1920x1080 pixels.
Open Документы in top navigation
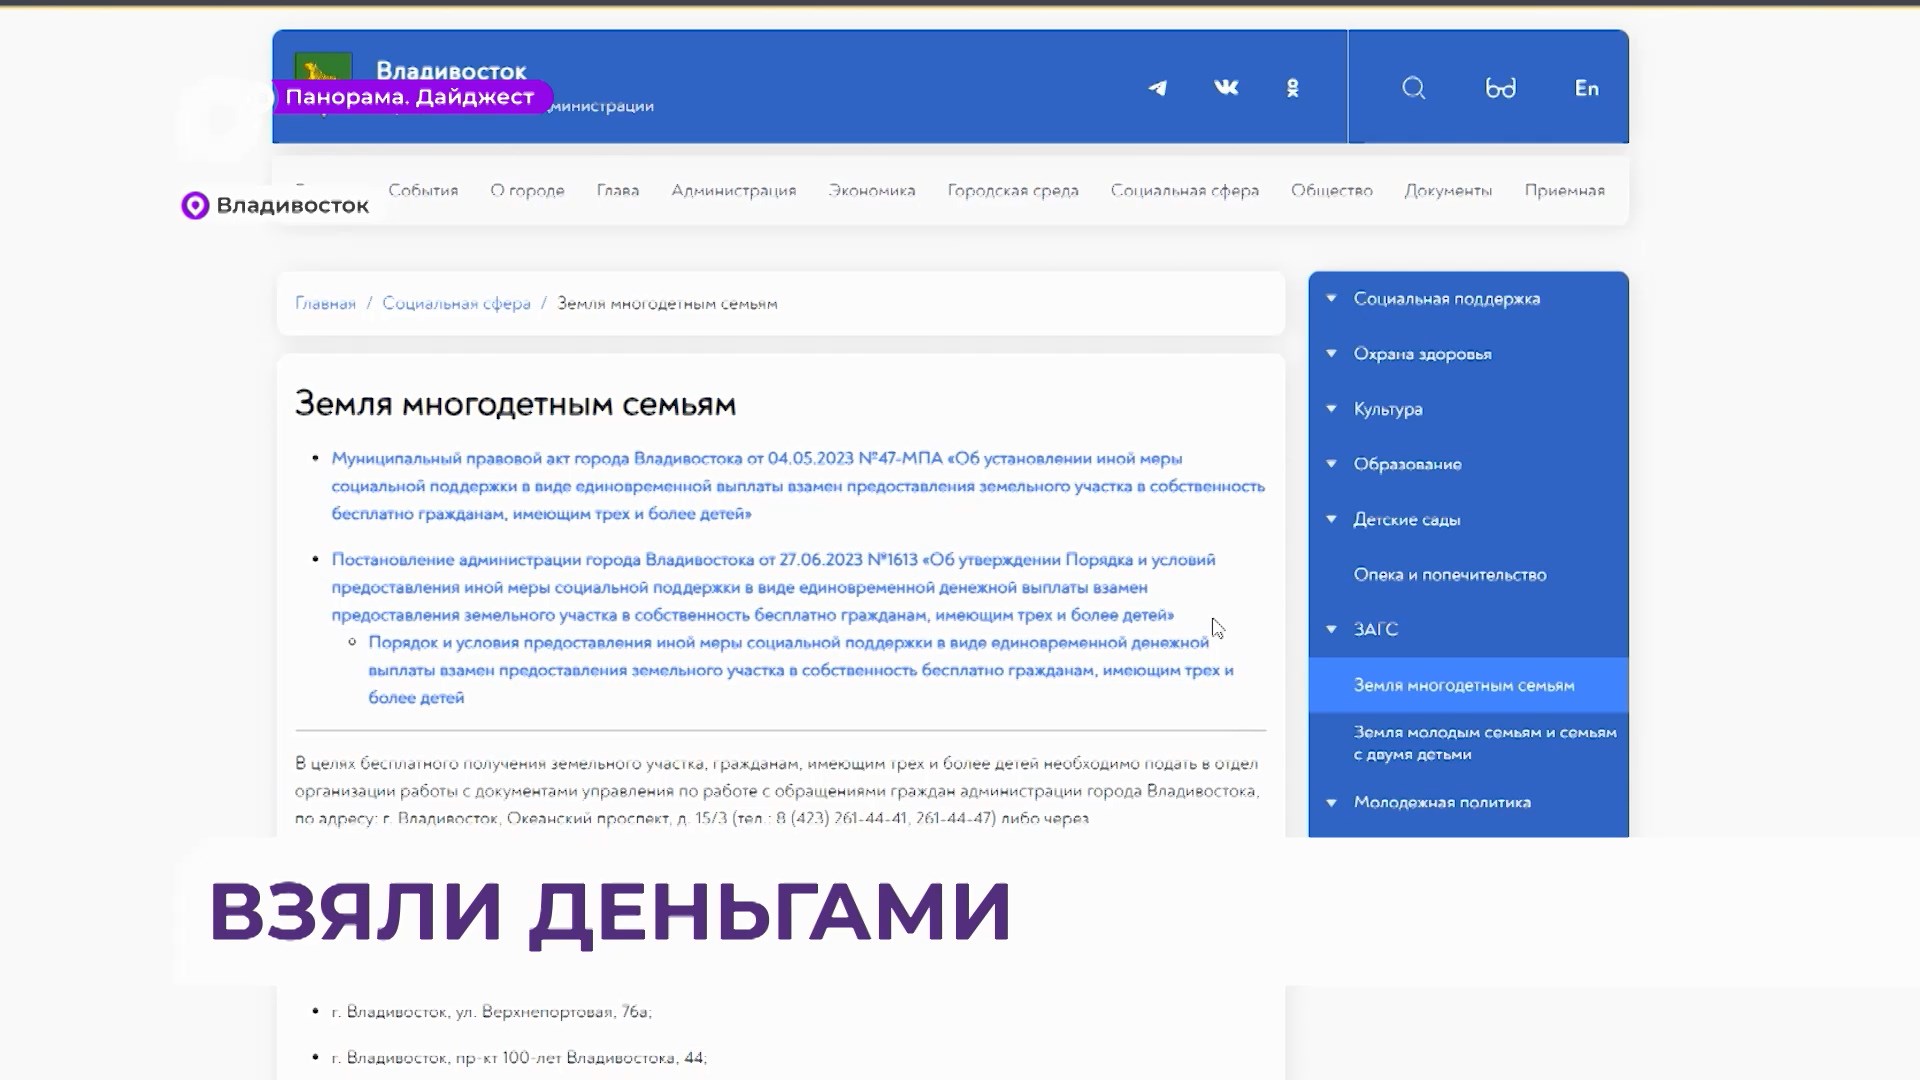[1447, 190]
